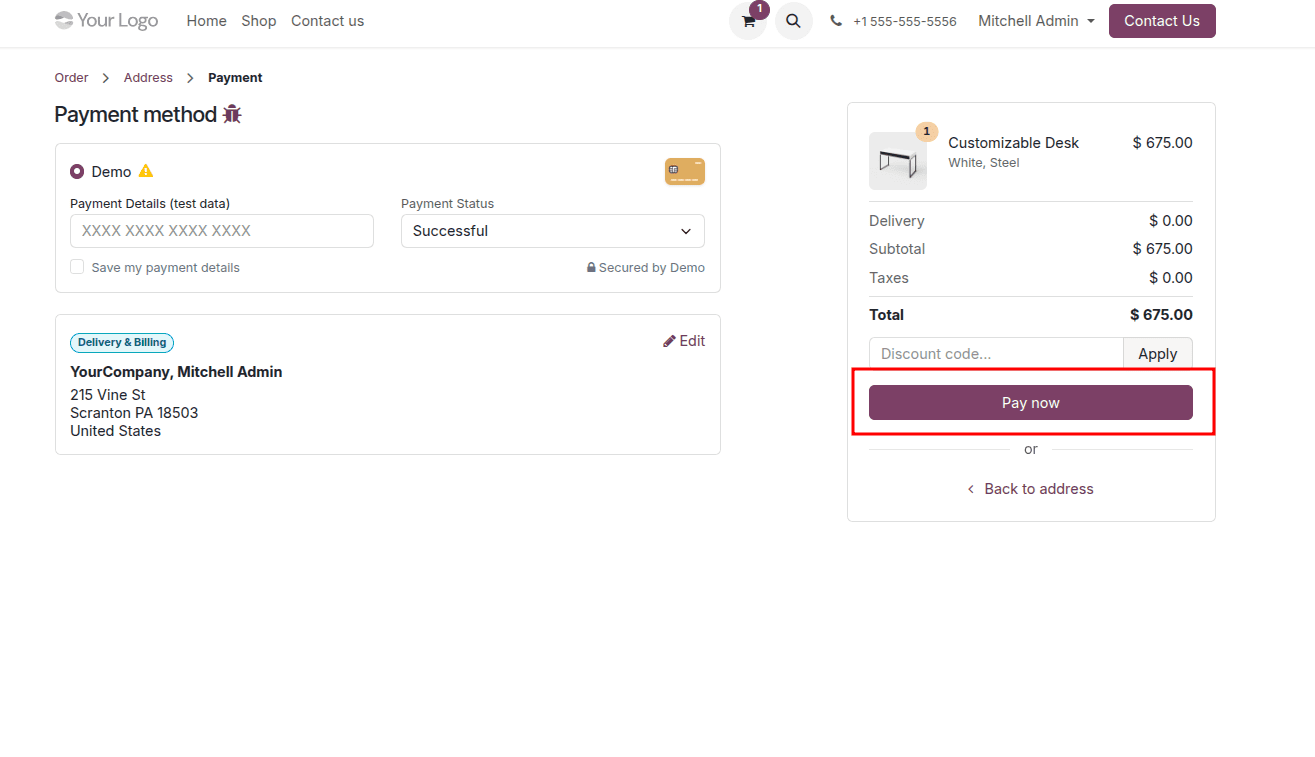Open the shopping cart icon

click(748, 21)
